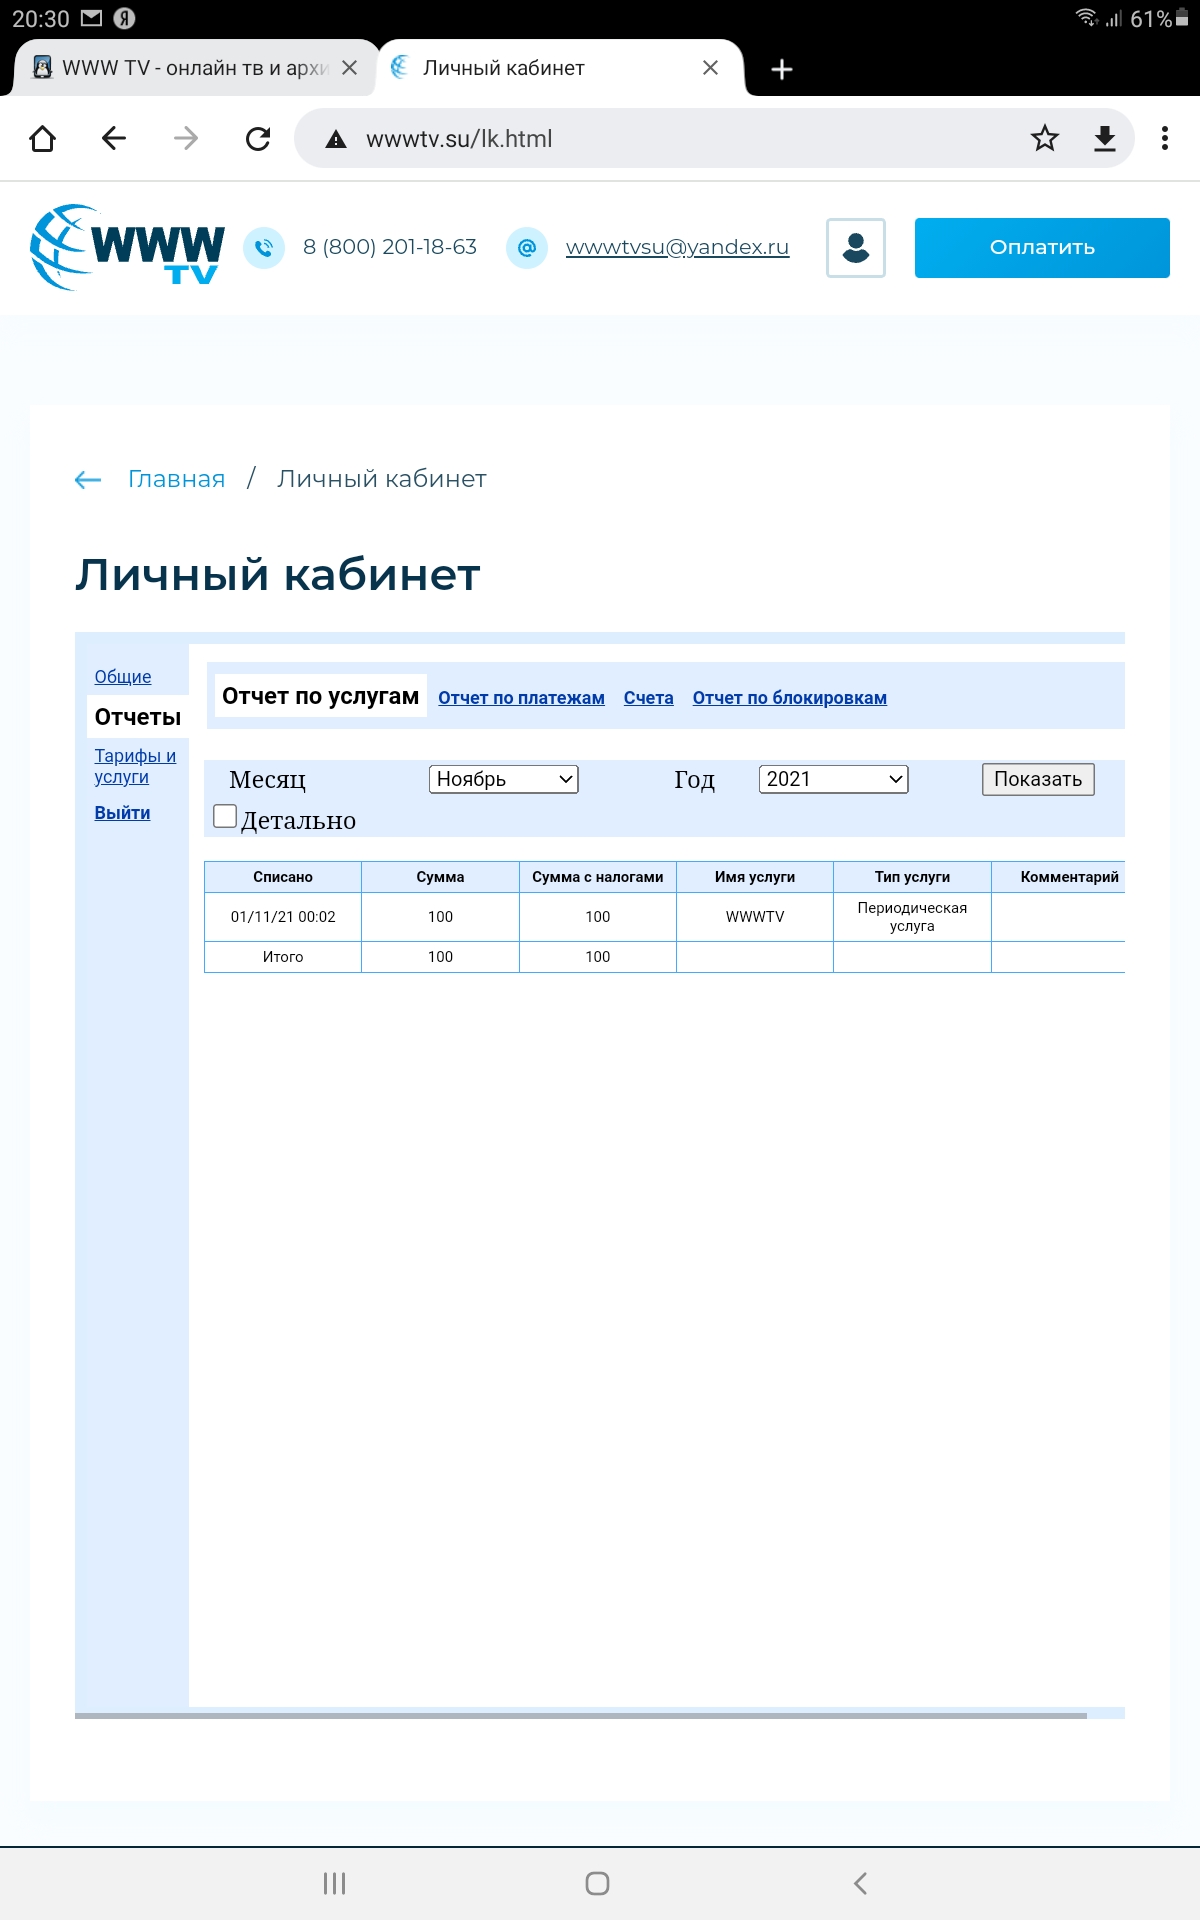Select Отчеты in sidebar
1200x1920 pixels.
138,717
